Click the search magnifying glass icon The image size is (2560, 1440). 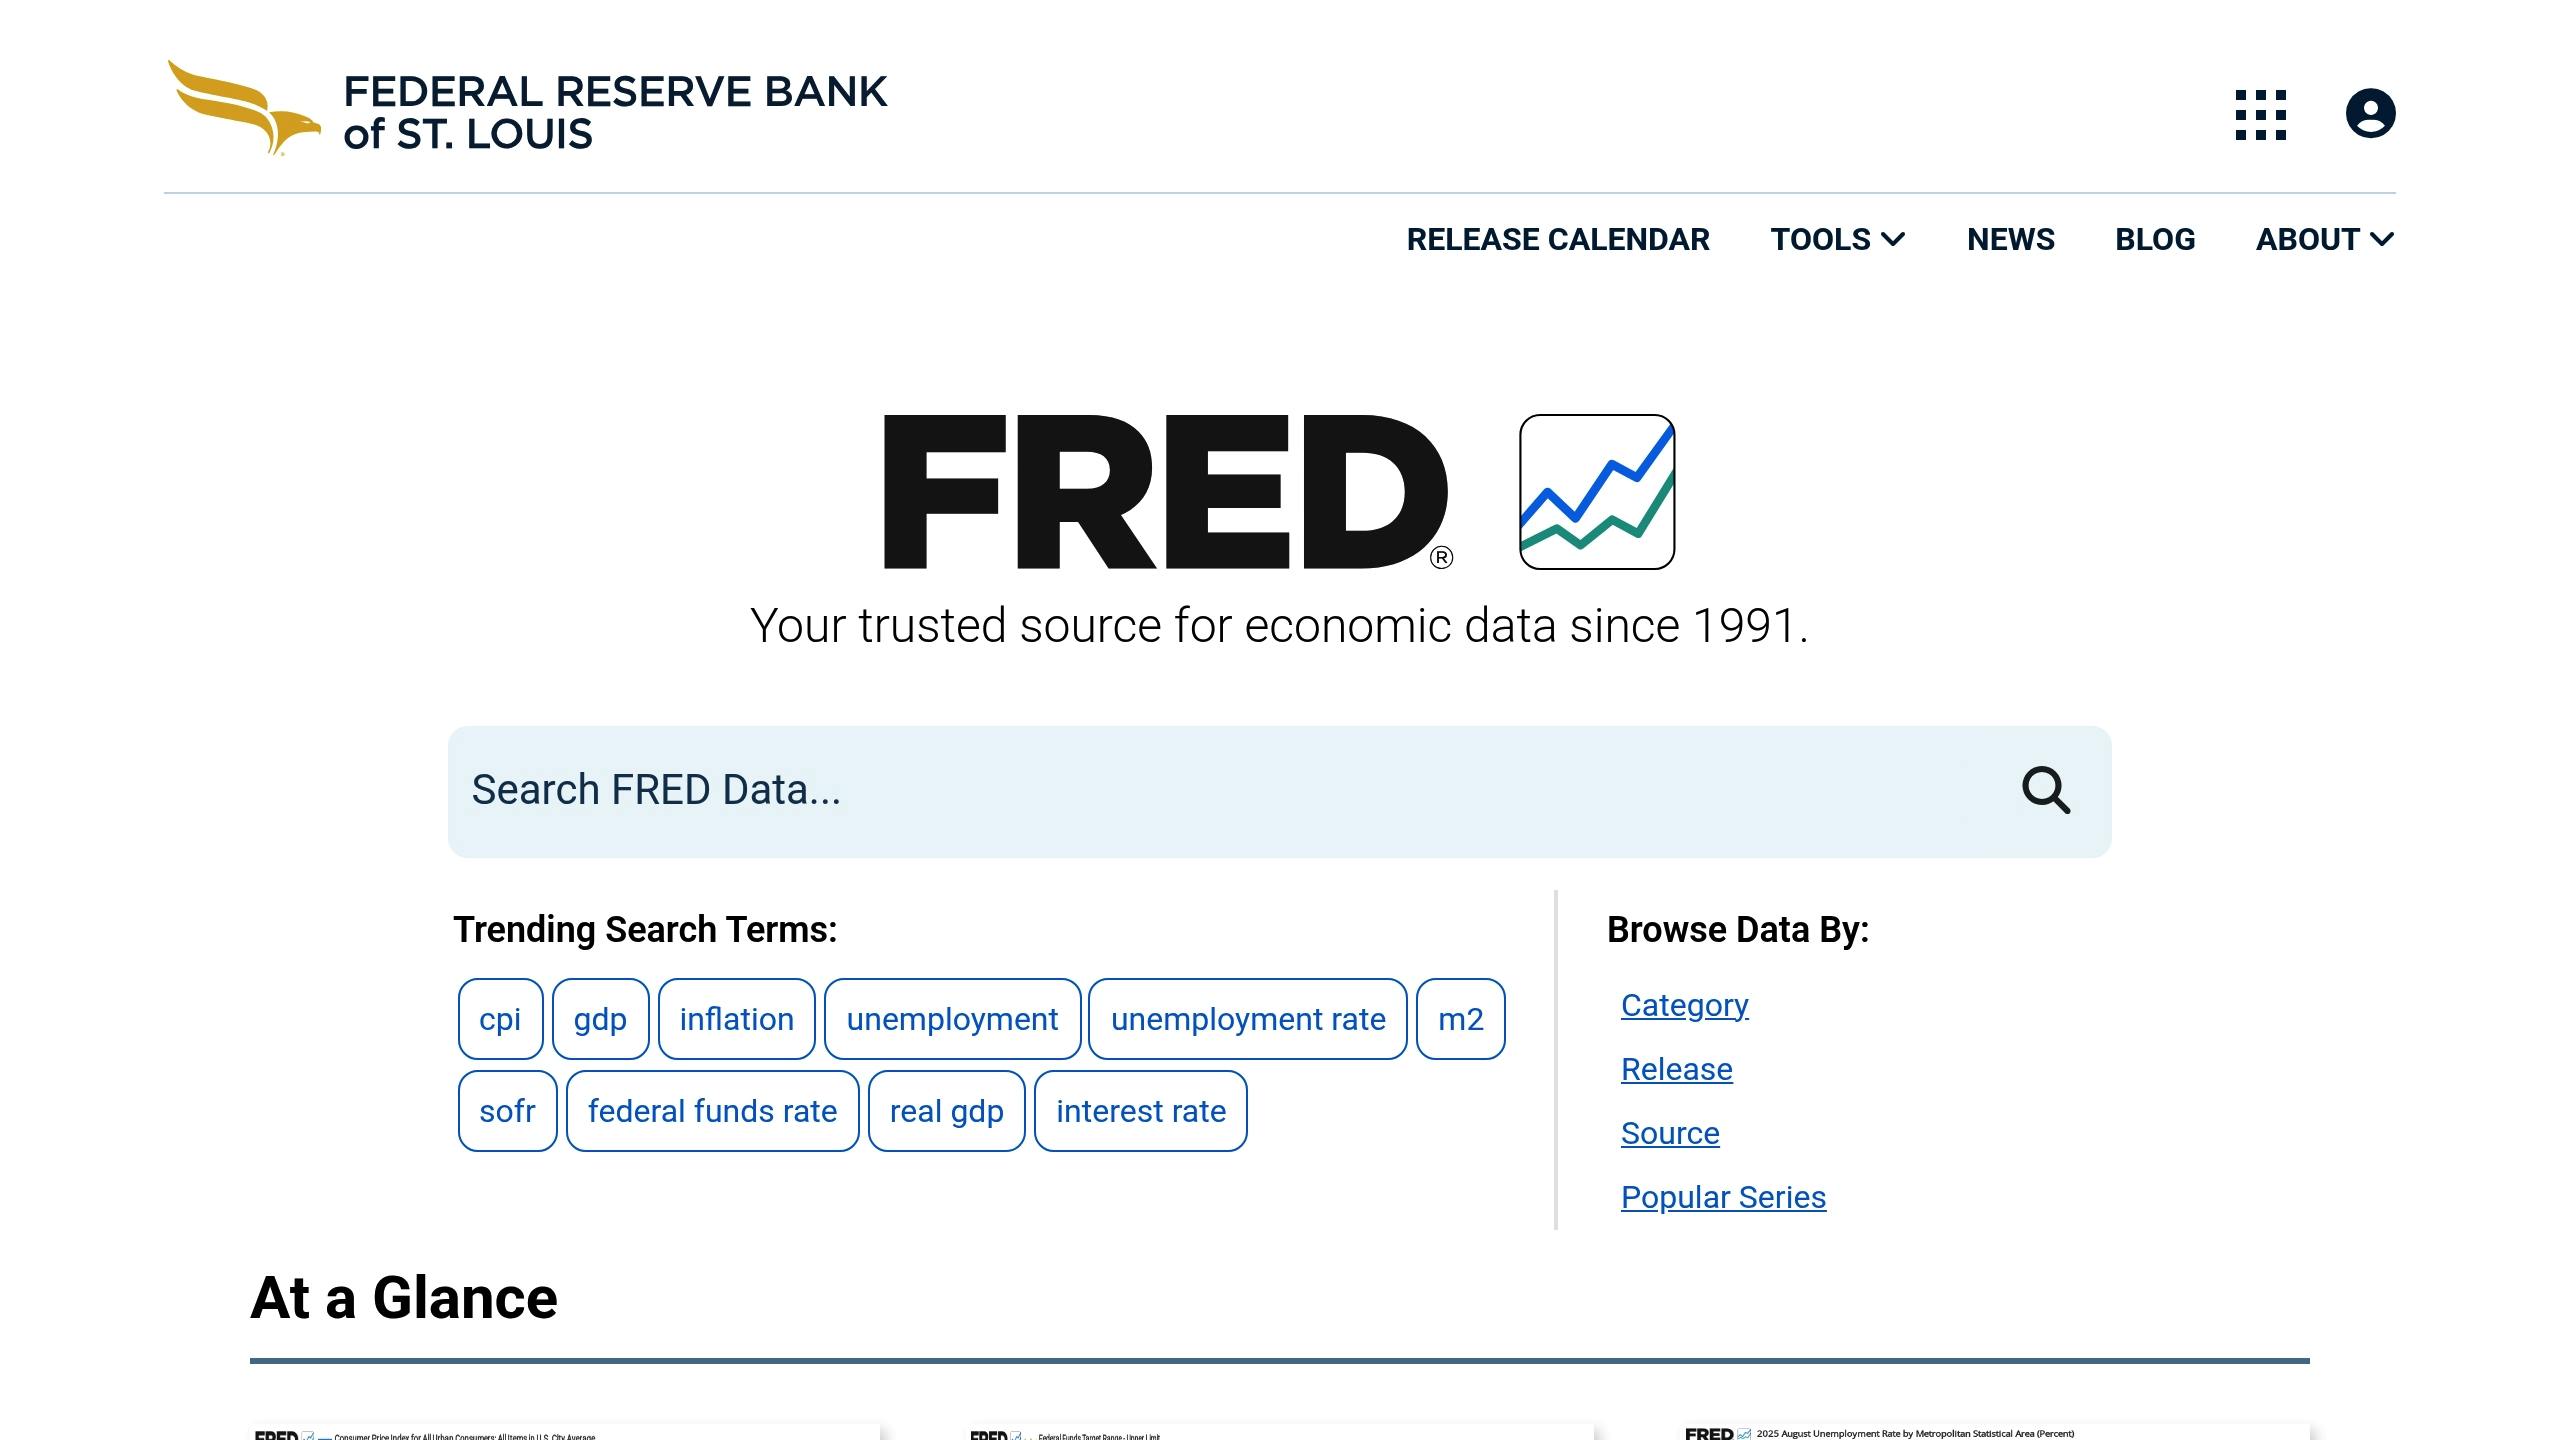coord(2046,791)
